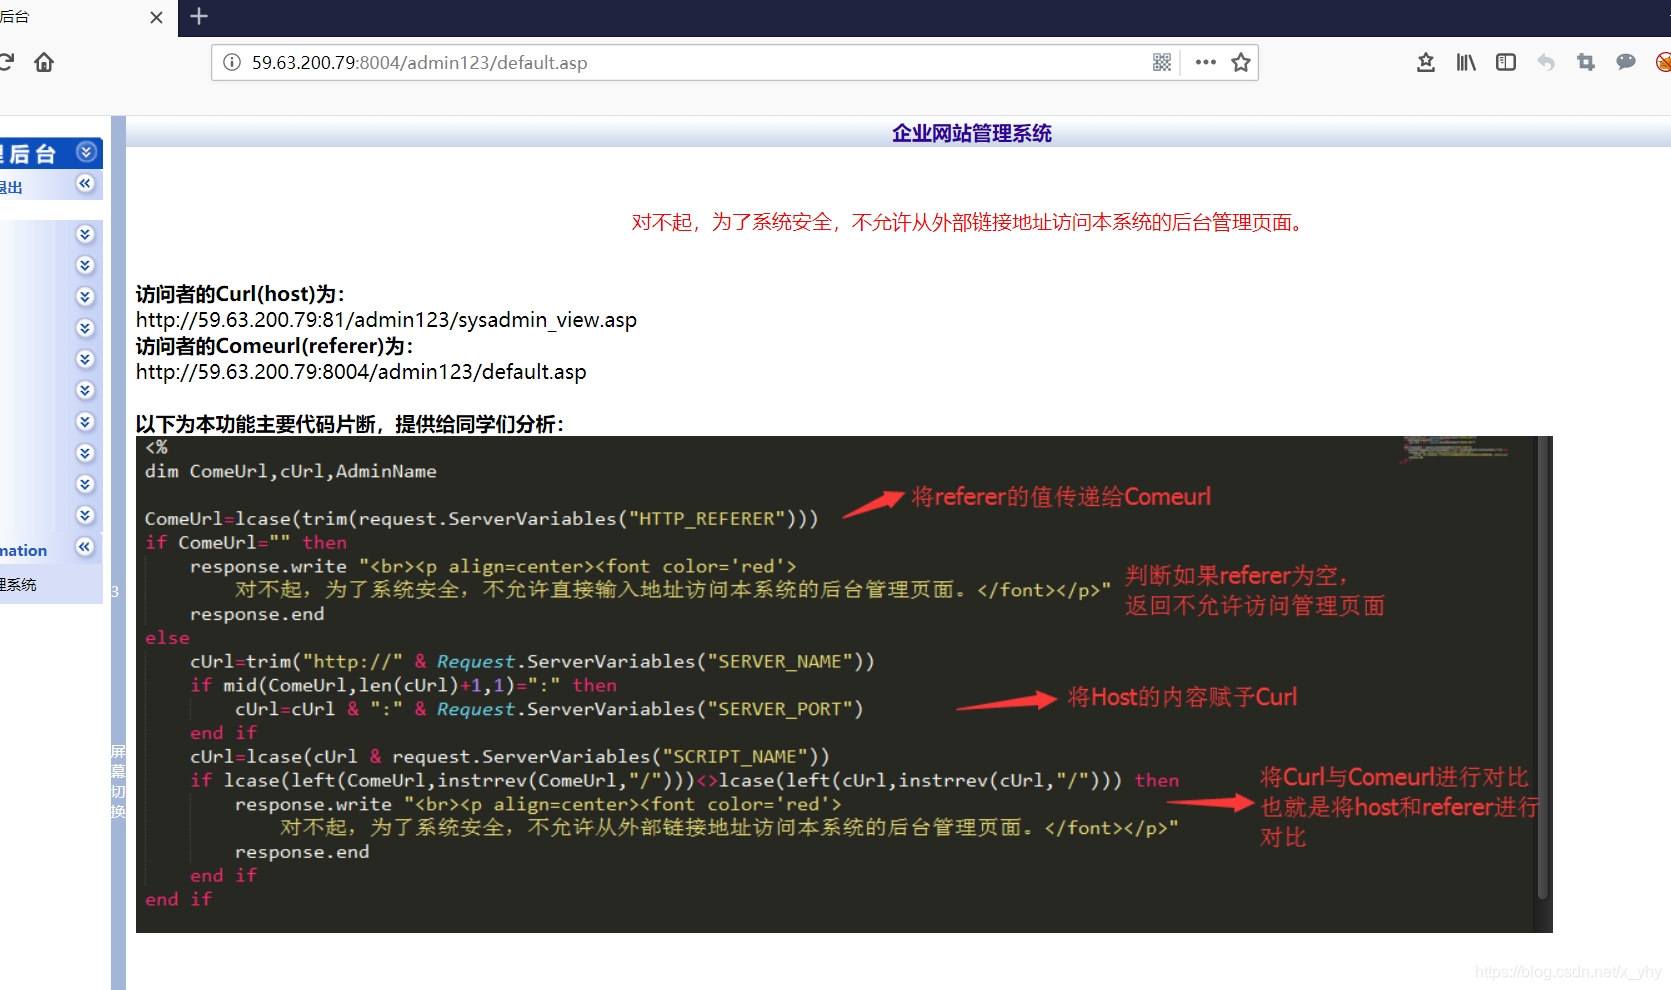Click the 以下为本功能主要代码片断 heading
1671x990 pixels.
coord(350,424)
